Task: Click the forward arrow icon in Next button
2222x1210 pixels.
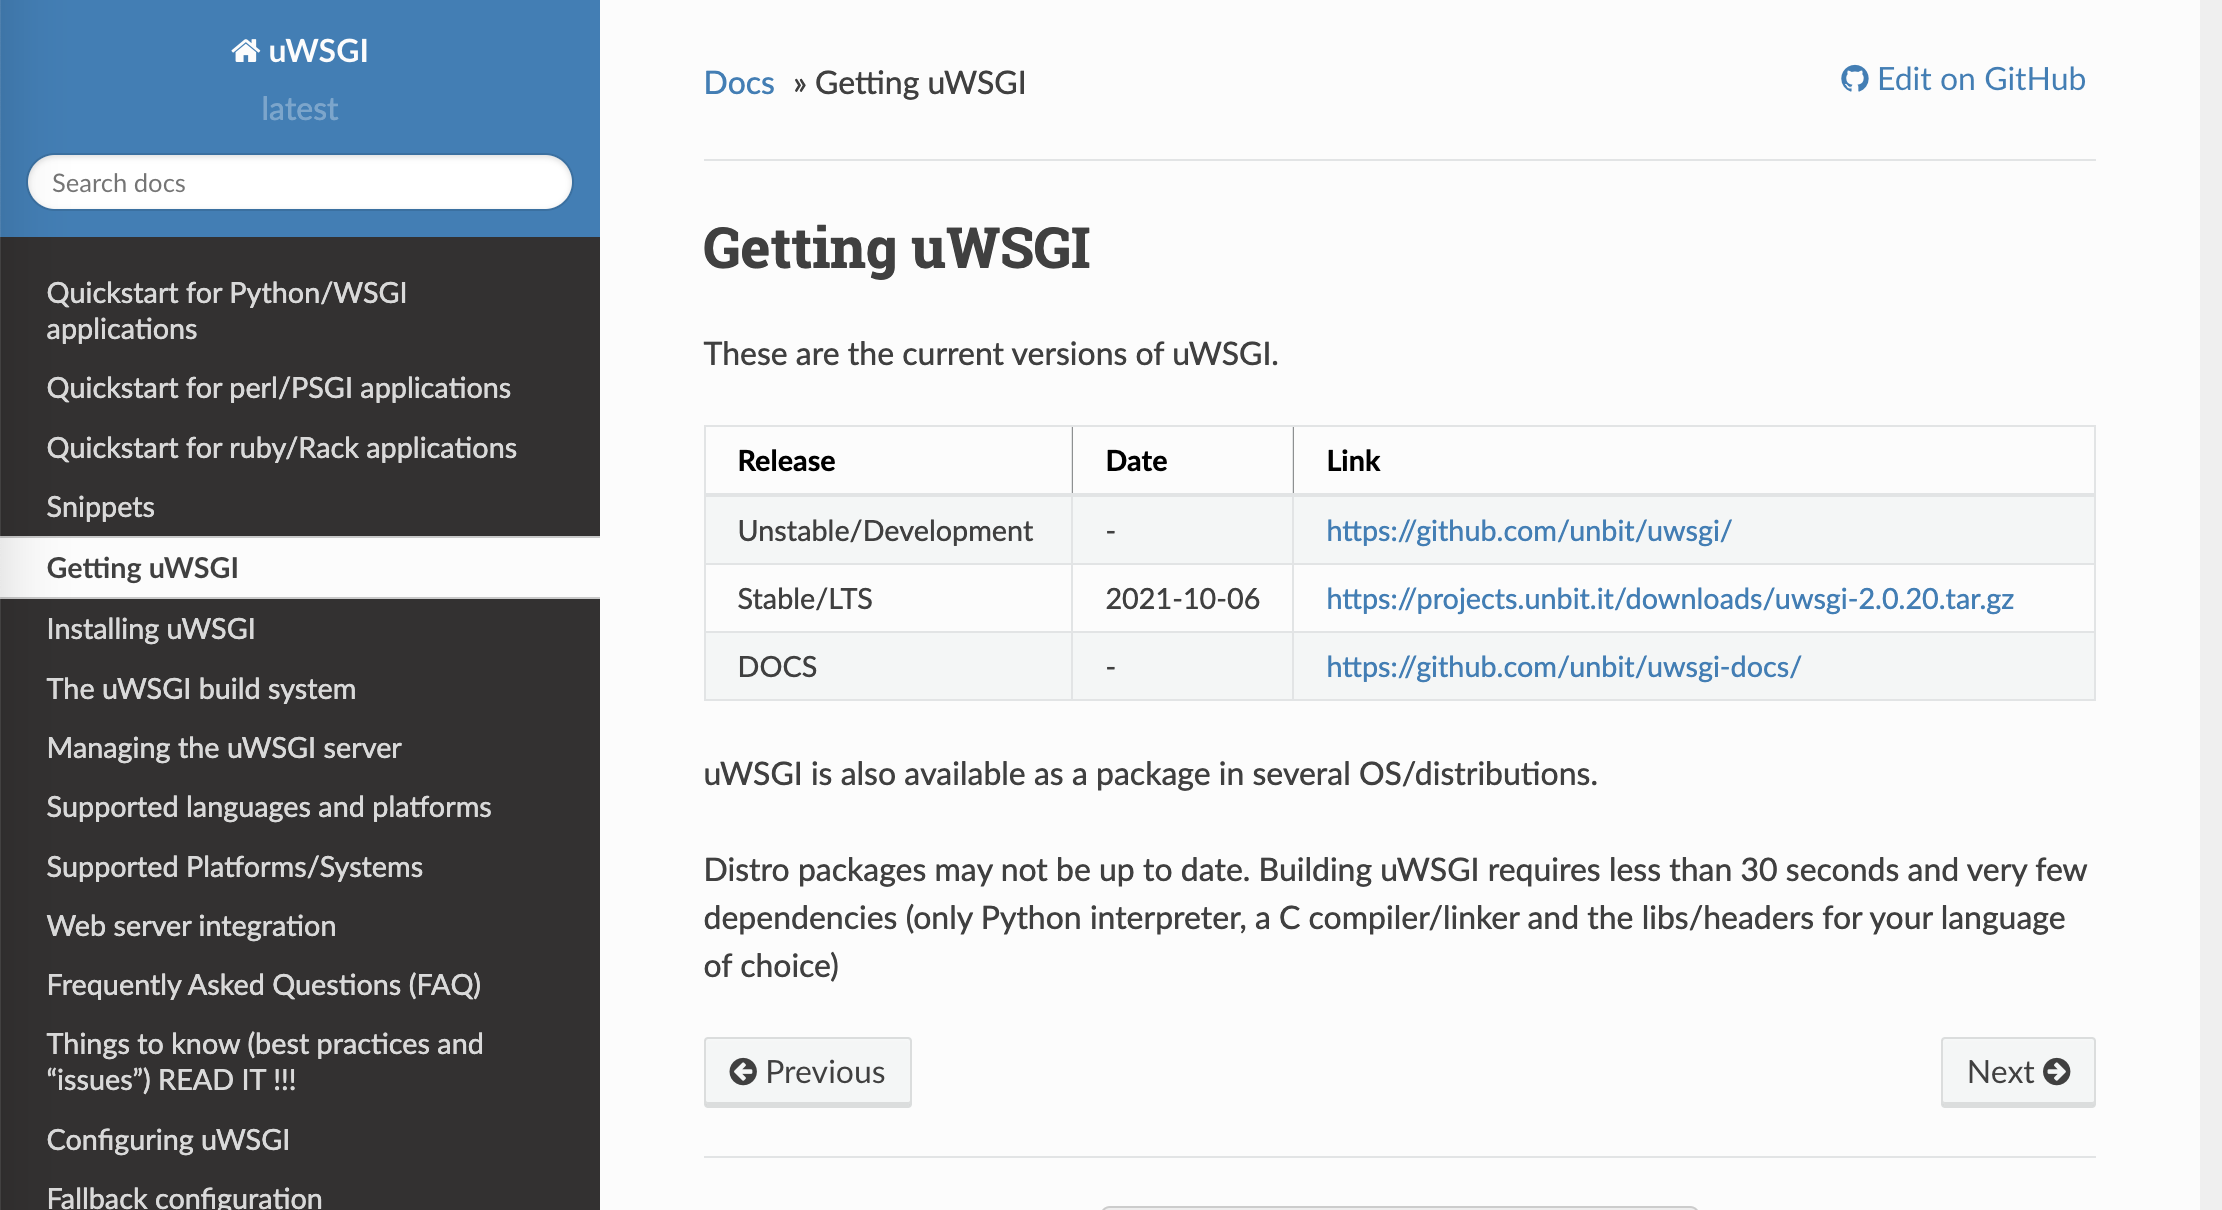Action: tap(2059, 1071)
